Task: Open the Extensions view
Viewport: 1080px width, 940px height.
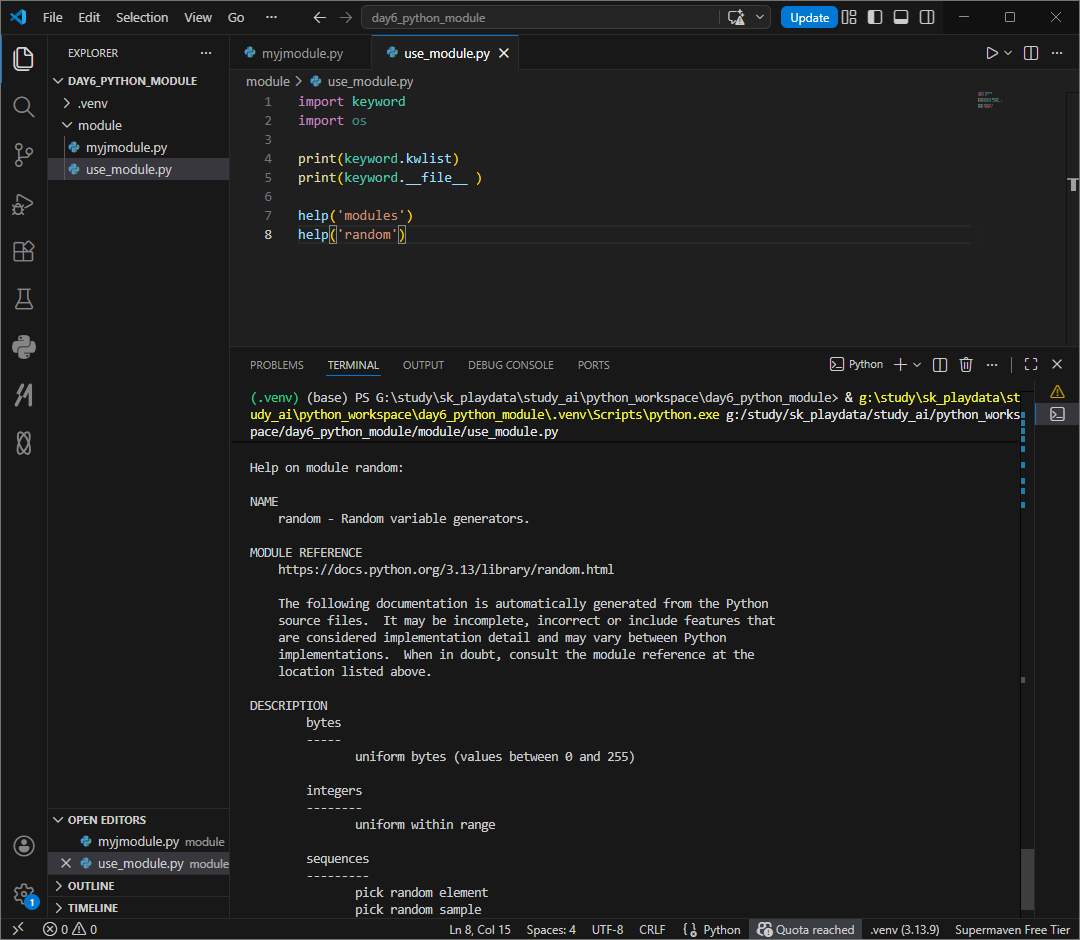Action: point(23,251)
